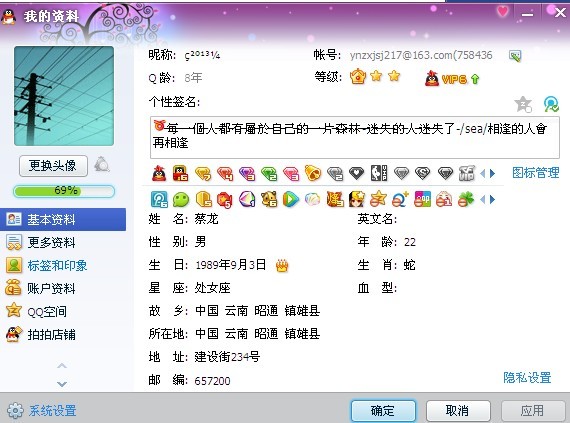Click the gray star icon above signature box
The image size is (570, 423).
point(523,105)
